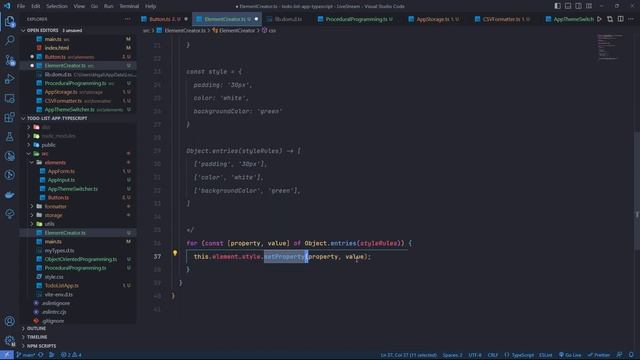Viewport: 640px width, 360px height.
Task: Change the UTF-8 encoding setting
Action: 475,355
